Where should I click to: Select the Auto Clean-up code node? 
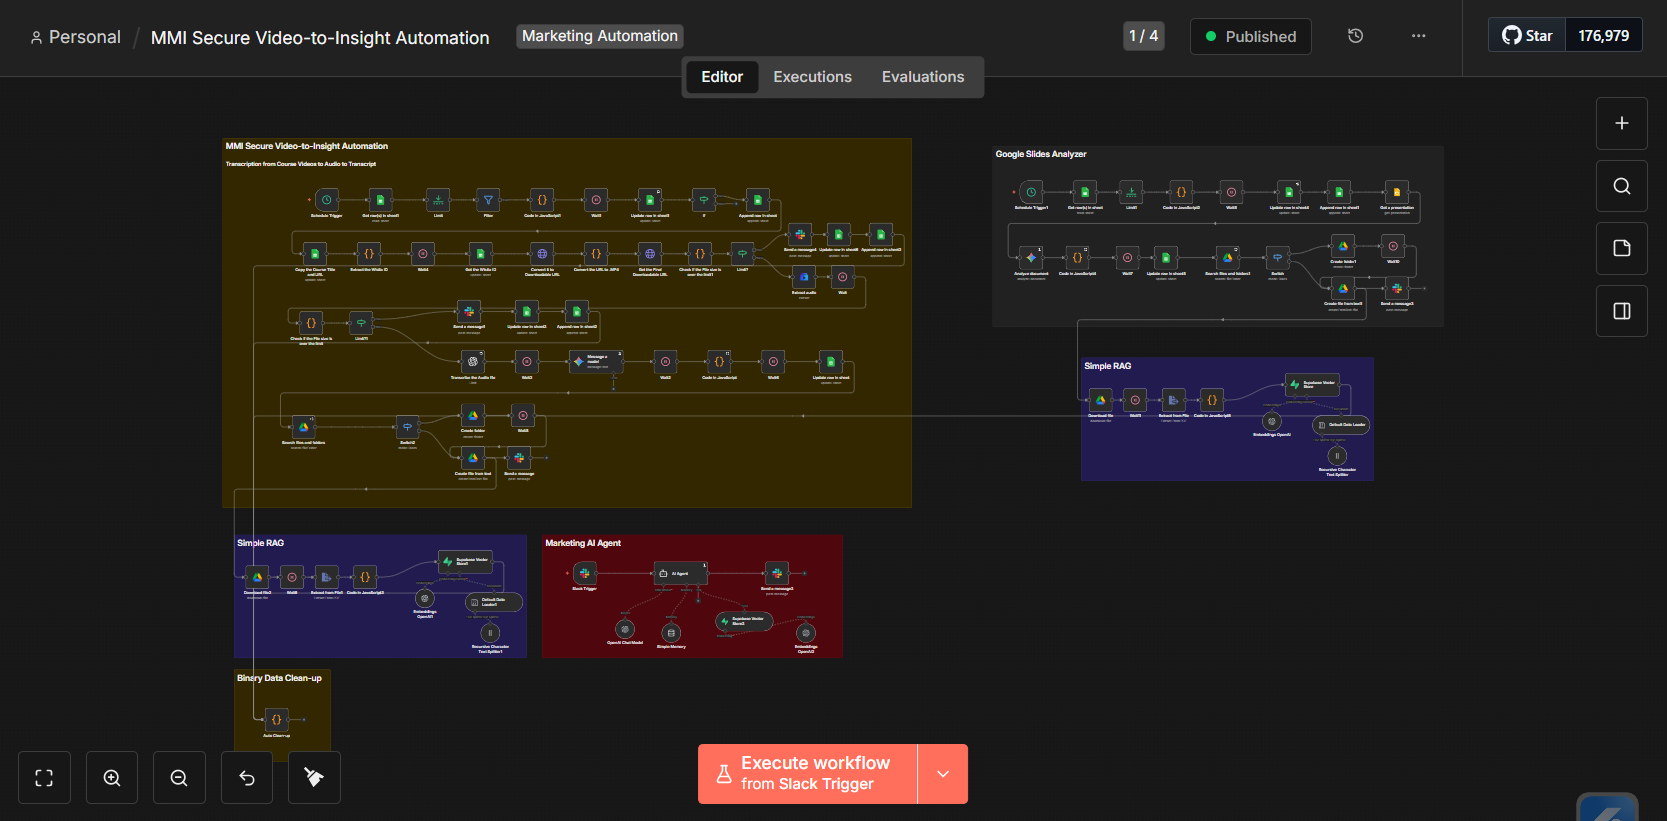pyautogui.click(x=277, y=719)
